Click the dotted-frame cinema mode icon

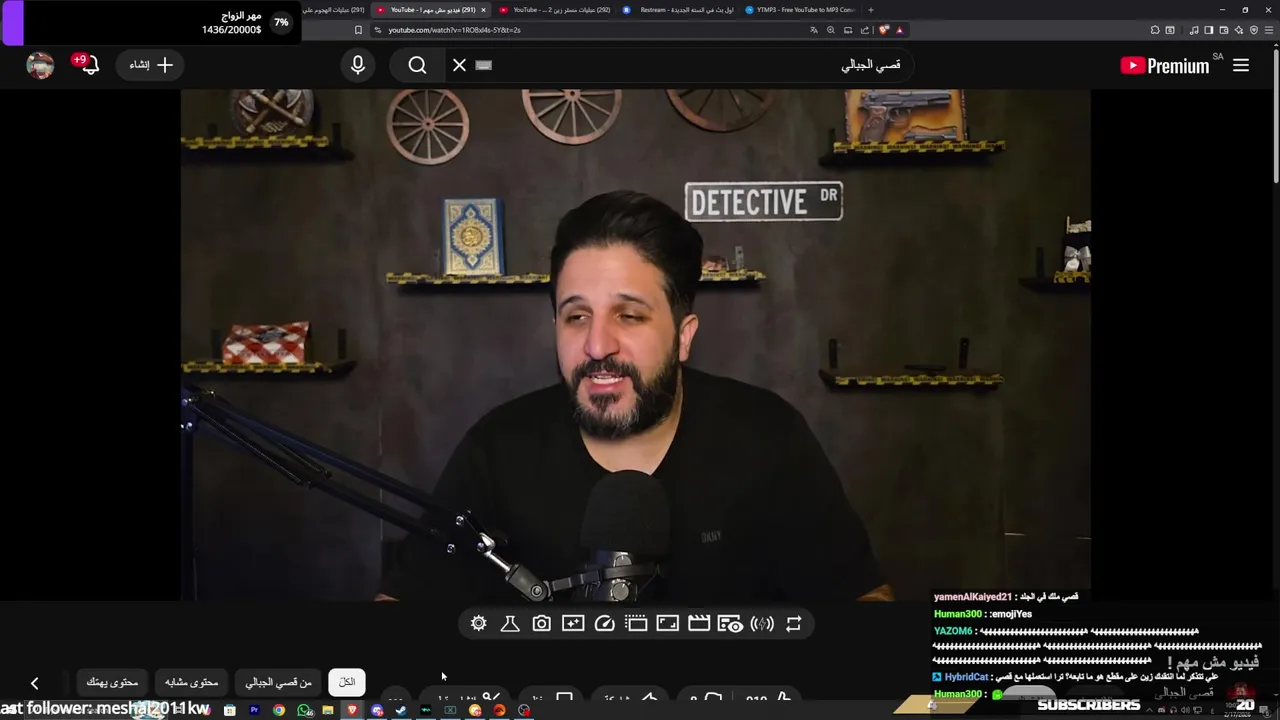[x=636, y=624]
